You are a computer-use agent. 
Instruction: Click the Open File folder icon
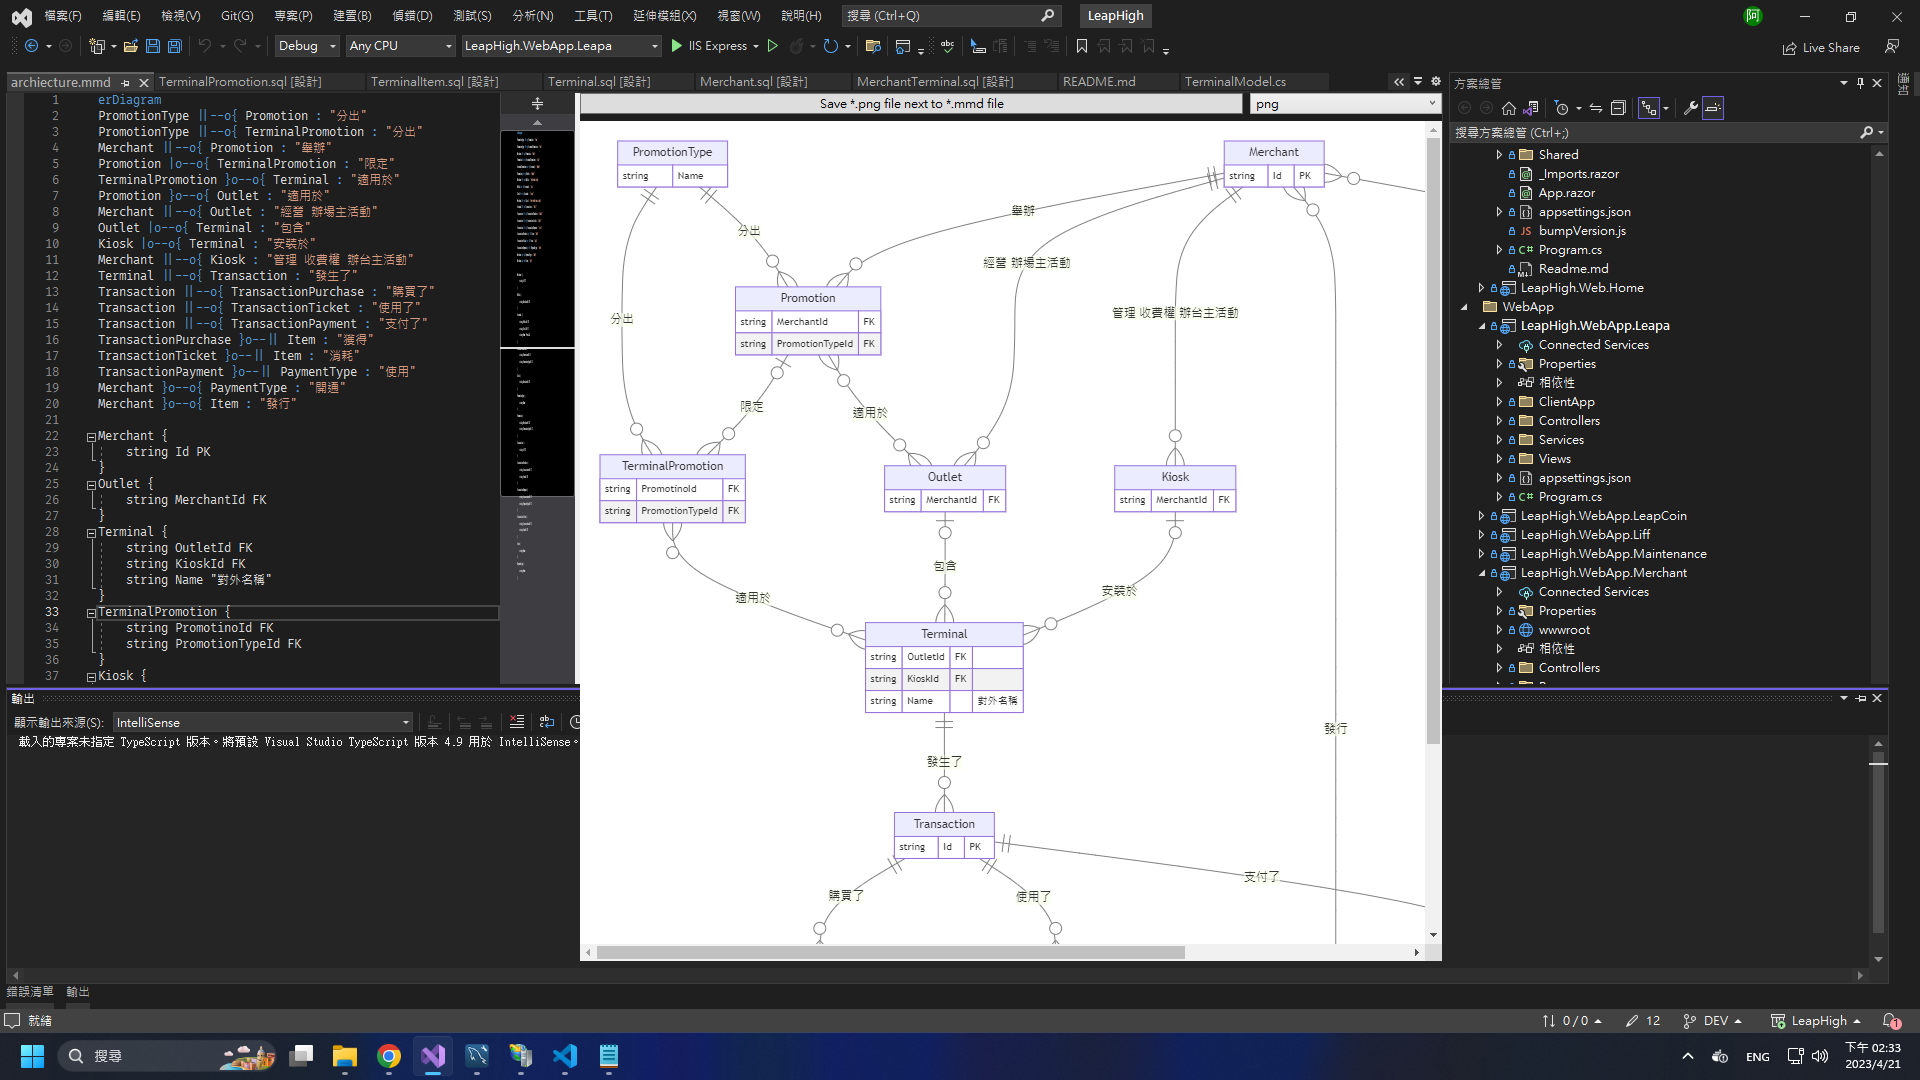[130, 46]
